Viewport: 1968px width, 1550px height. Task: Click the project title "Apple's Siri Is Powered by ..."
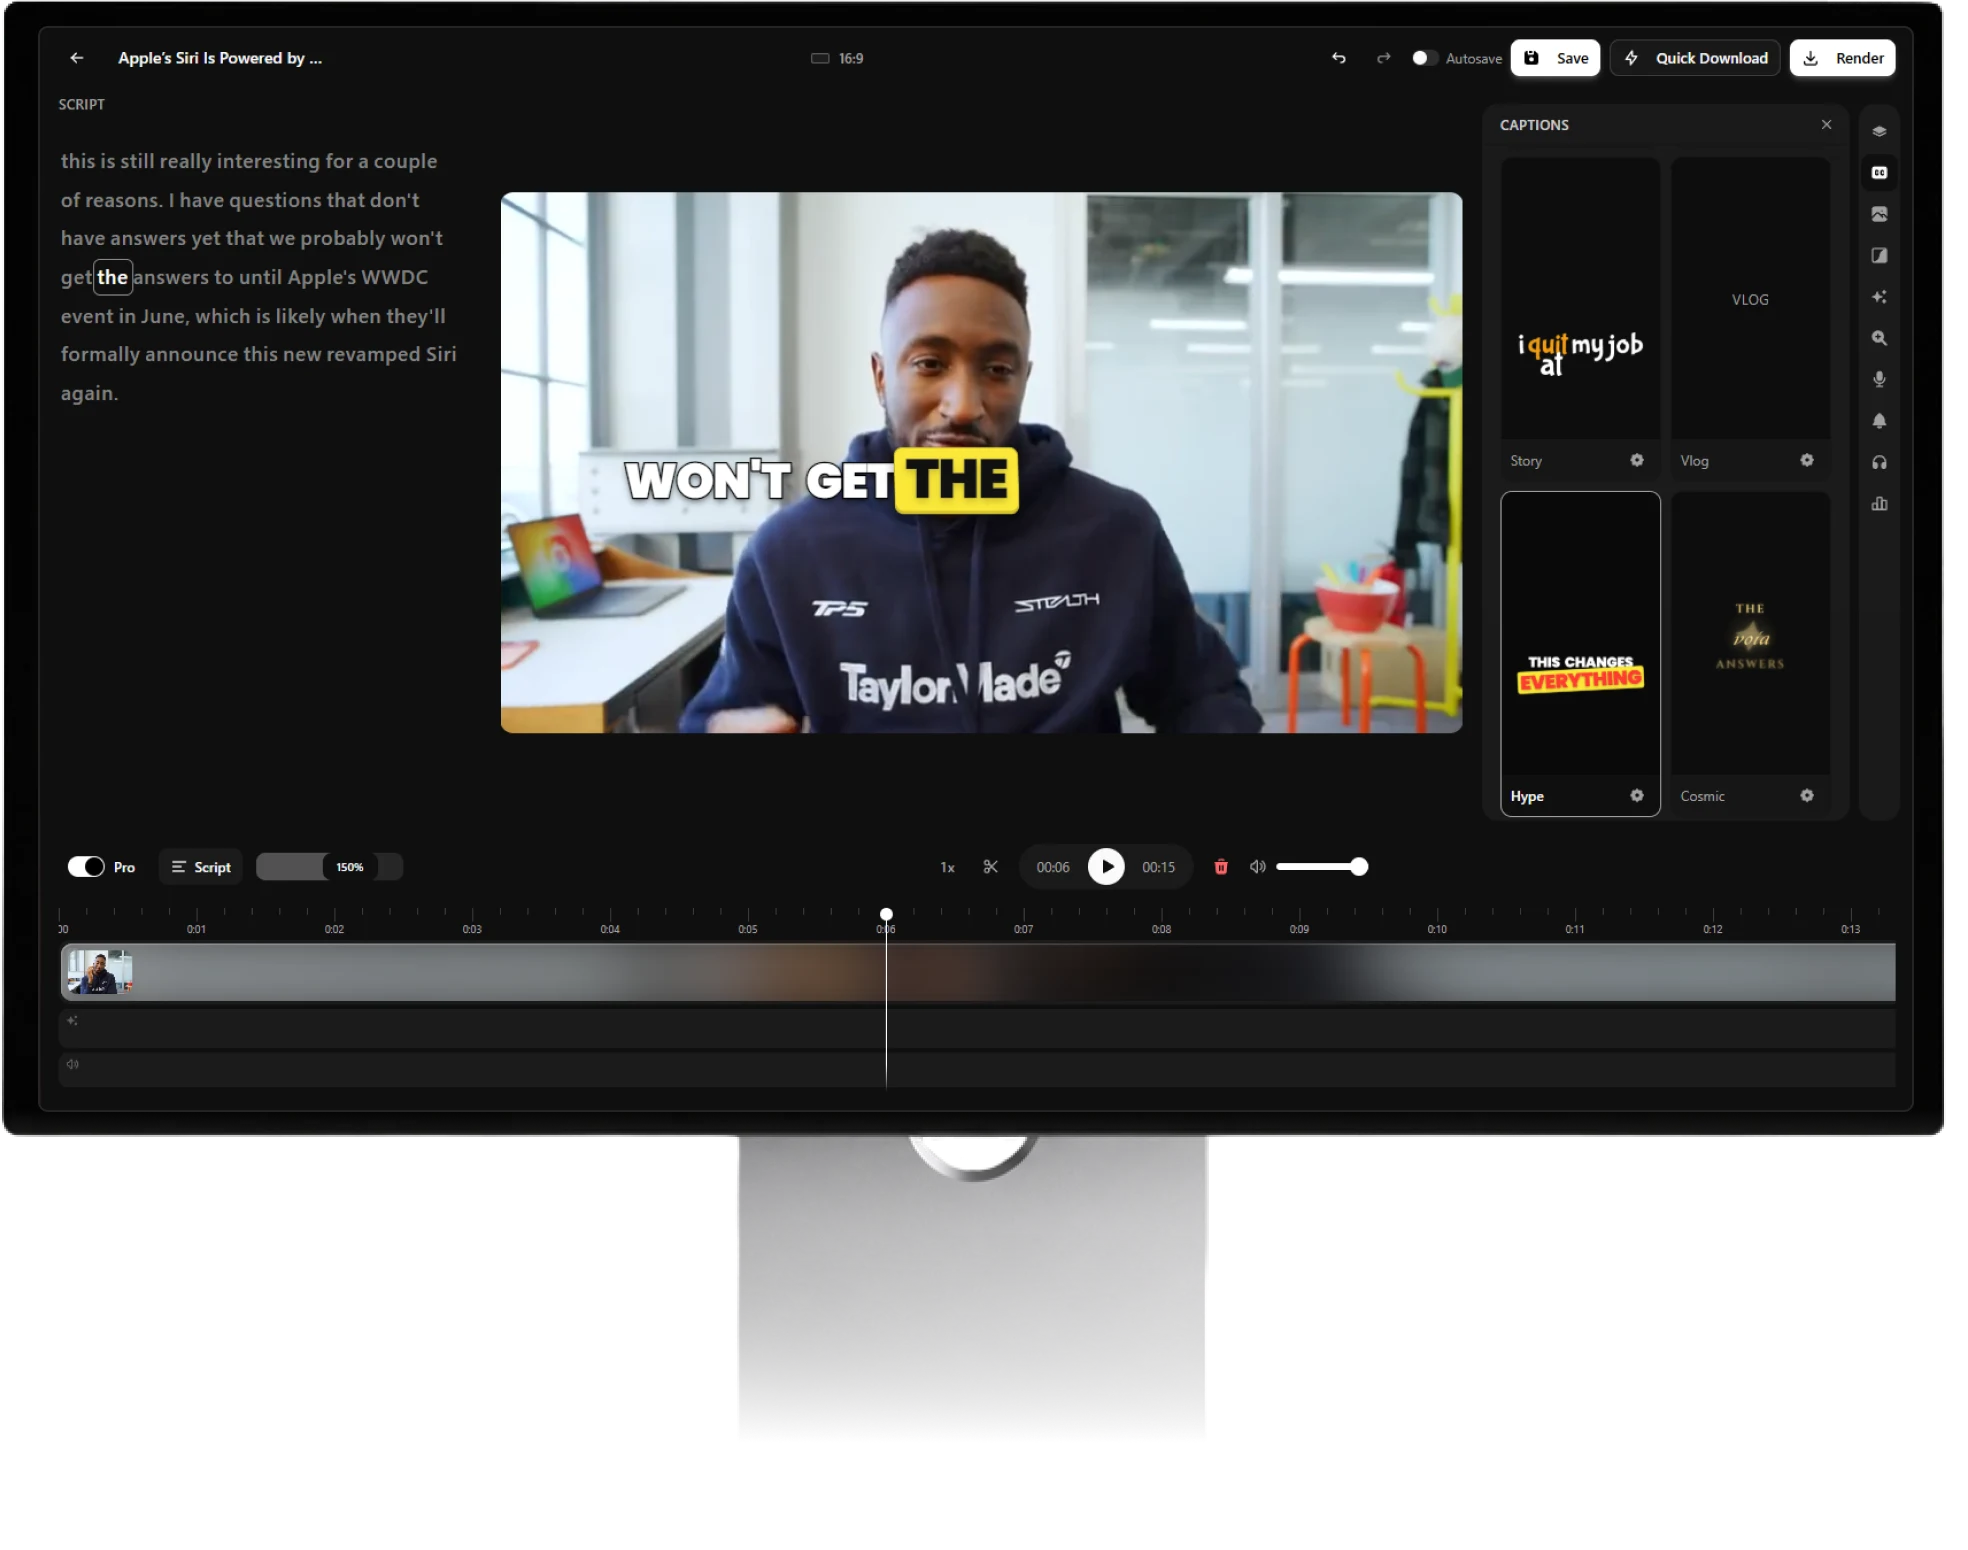point(220,58)
